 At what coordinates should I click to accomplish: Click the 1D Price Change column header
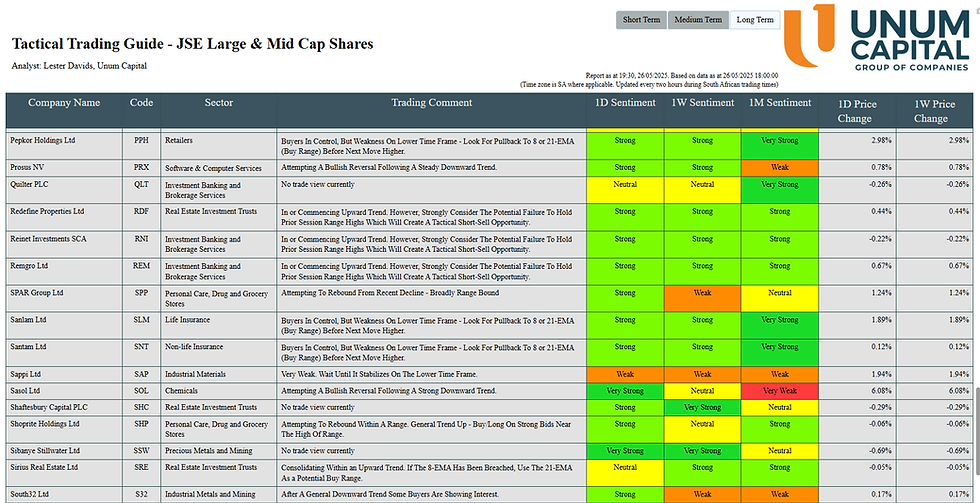(x=857, y=111)
